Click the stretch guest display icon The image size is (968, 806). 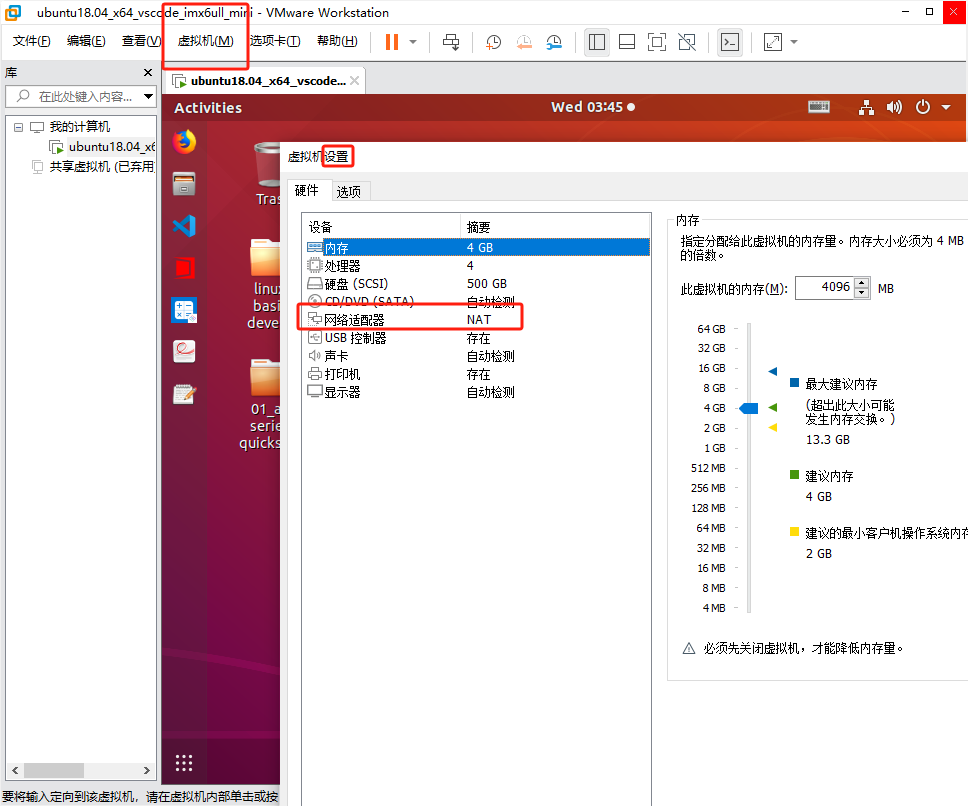(x=773, y=42)
